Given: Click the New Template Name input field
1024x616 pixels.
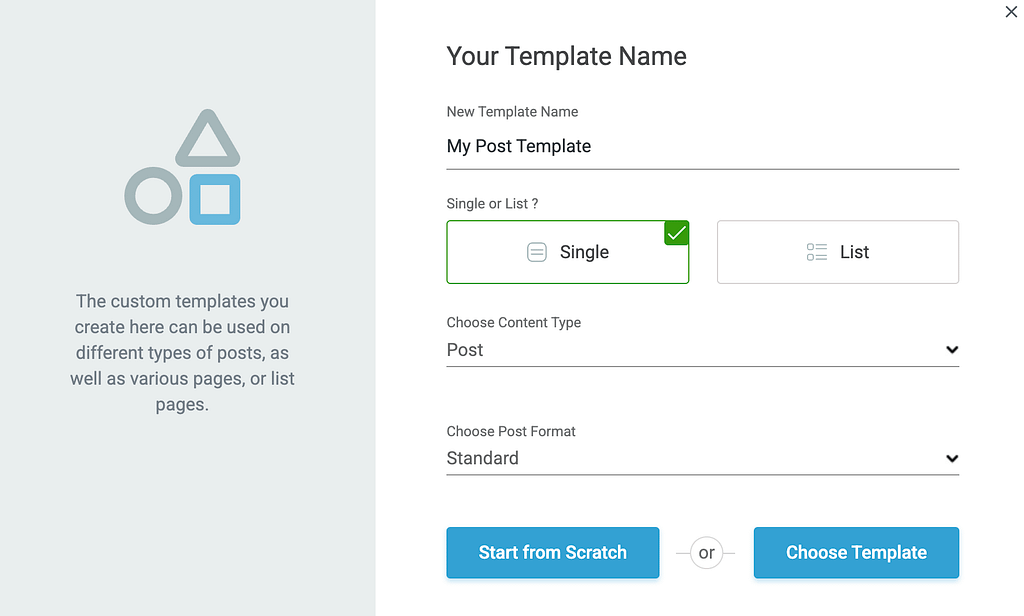Looking at the screenshot, I should 702,146.
